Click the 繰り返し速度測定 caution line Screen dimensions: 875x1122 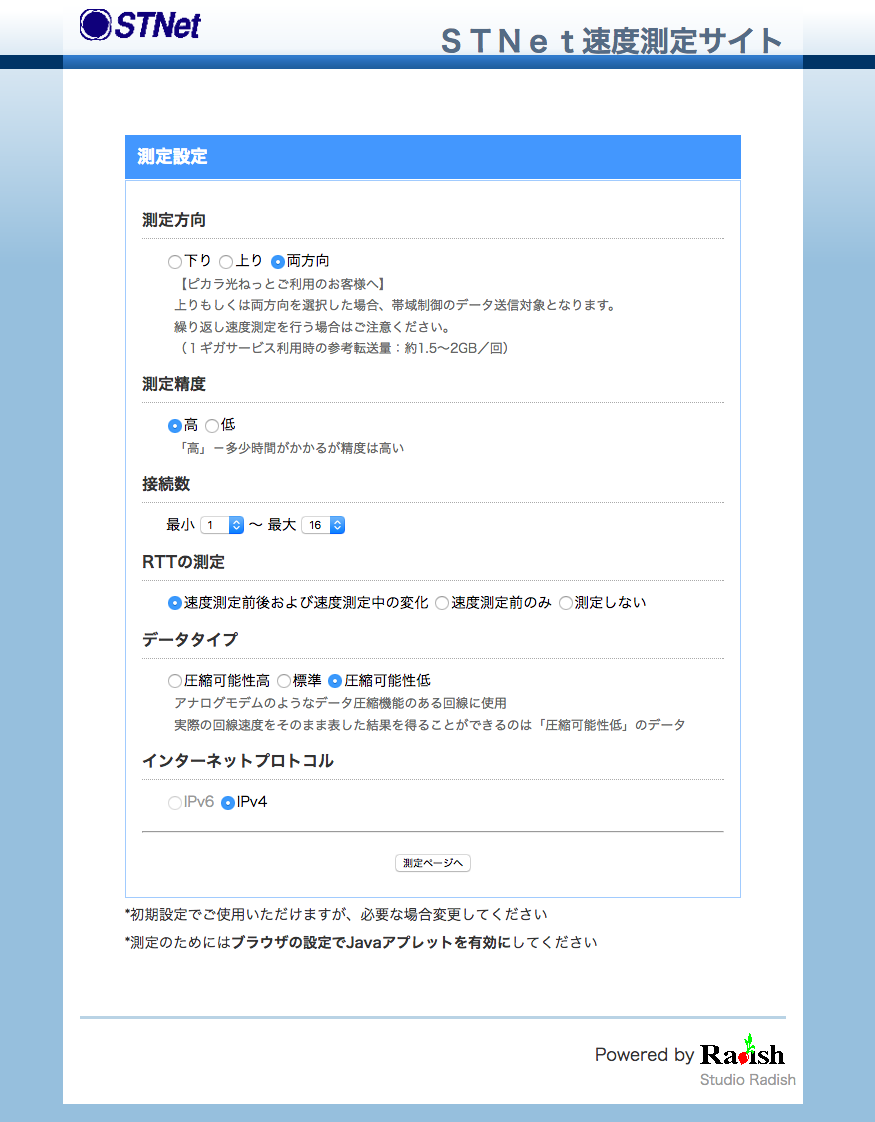pos(312,327)
